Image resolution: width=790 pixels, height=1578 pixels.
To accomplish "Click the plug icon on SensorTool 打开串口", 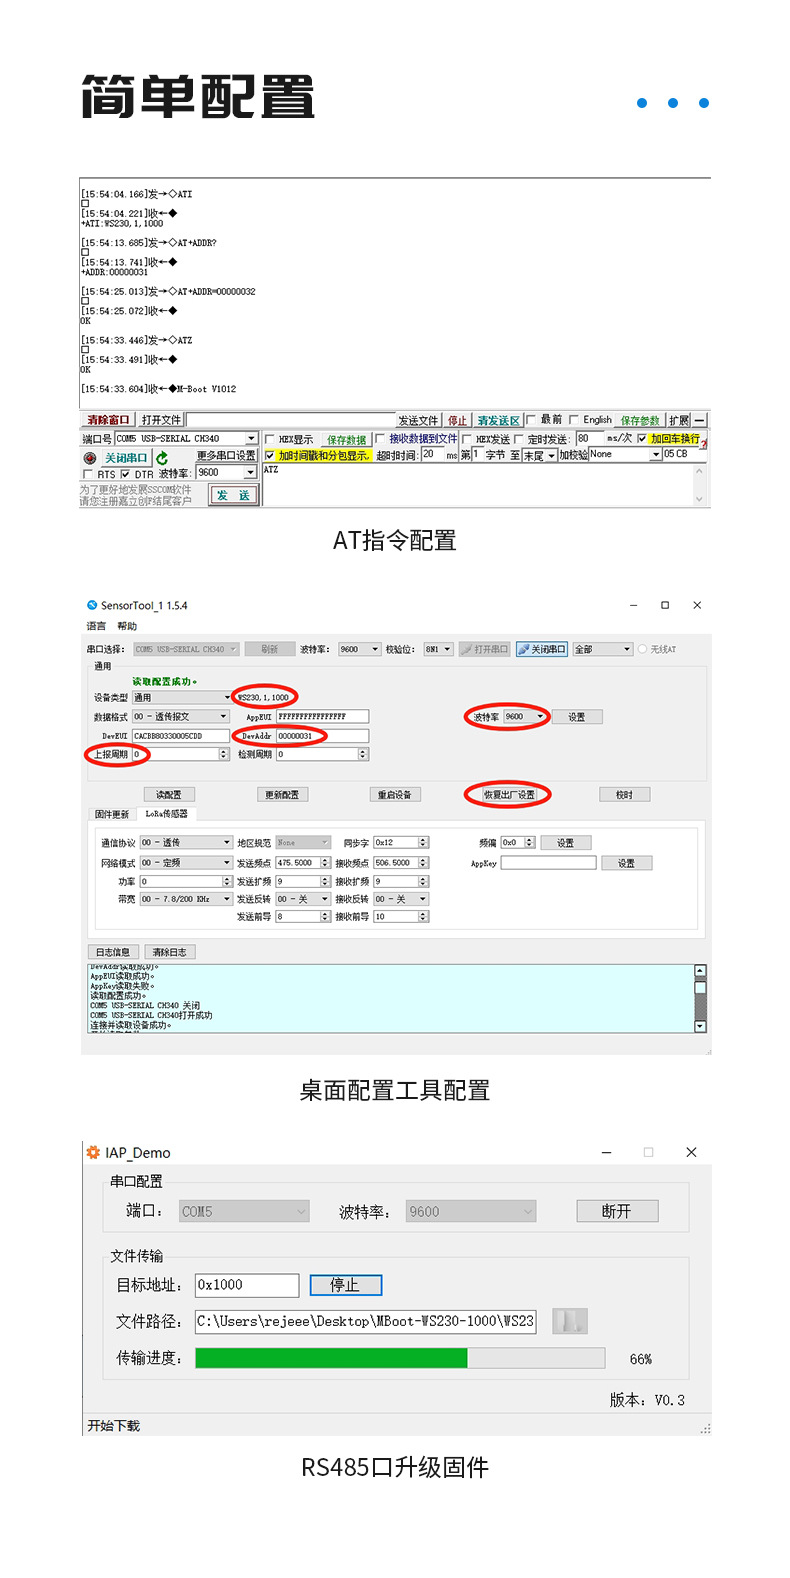I will (467, 649).
